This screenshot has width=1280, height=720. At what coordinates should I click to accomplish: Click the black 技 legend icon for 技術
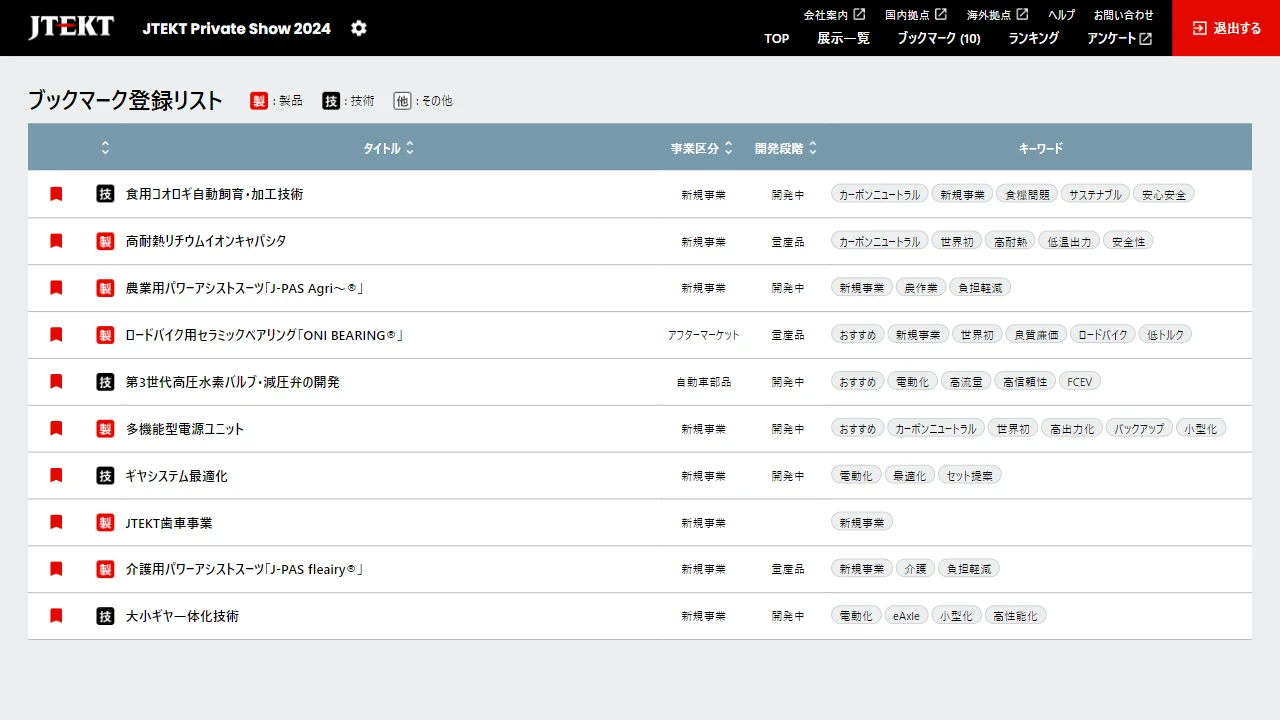pyautogui.click(x=331, y=101)
